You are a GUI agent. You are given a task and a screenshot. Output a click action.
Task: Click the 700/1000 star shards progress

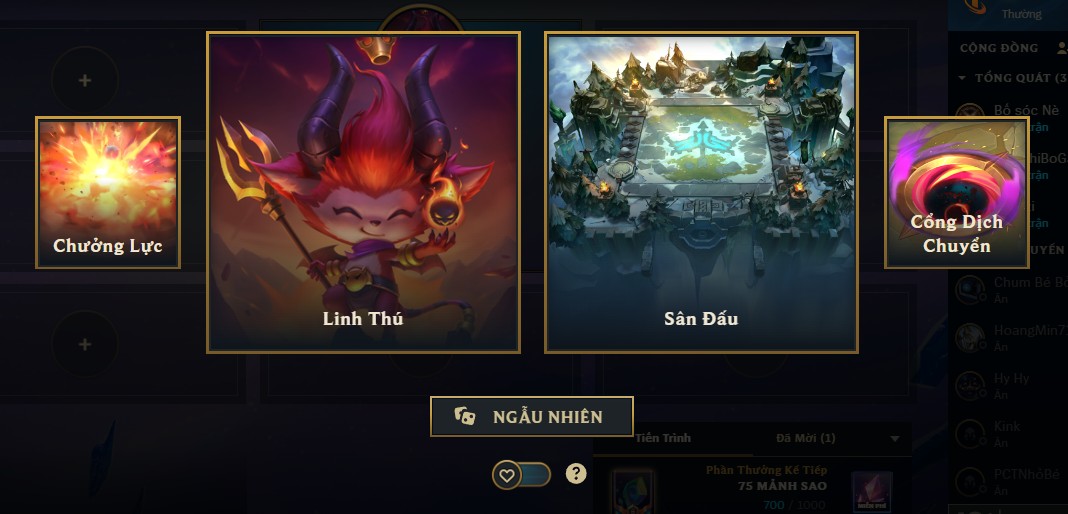(794, 505)
